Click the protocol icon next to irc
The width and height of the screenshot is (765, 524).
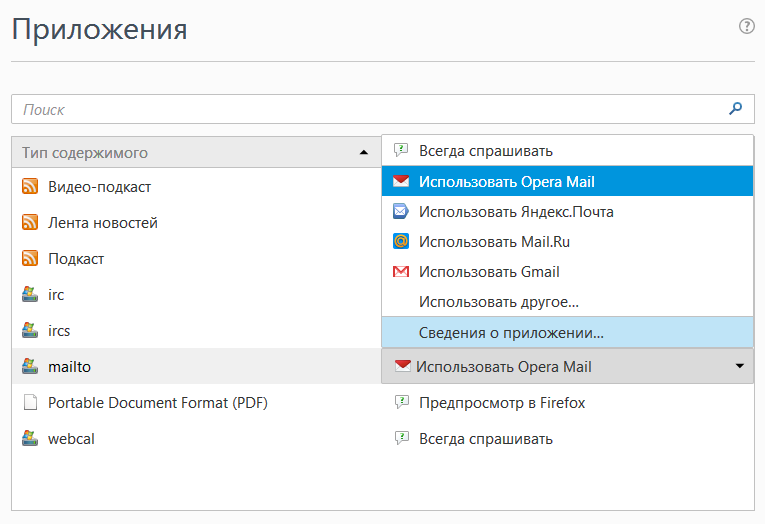pyautogui.click(x=30, y=294)
